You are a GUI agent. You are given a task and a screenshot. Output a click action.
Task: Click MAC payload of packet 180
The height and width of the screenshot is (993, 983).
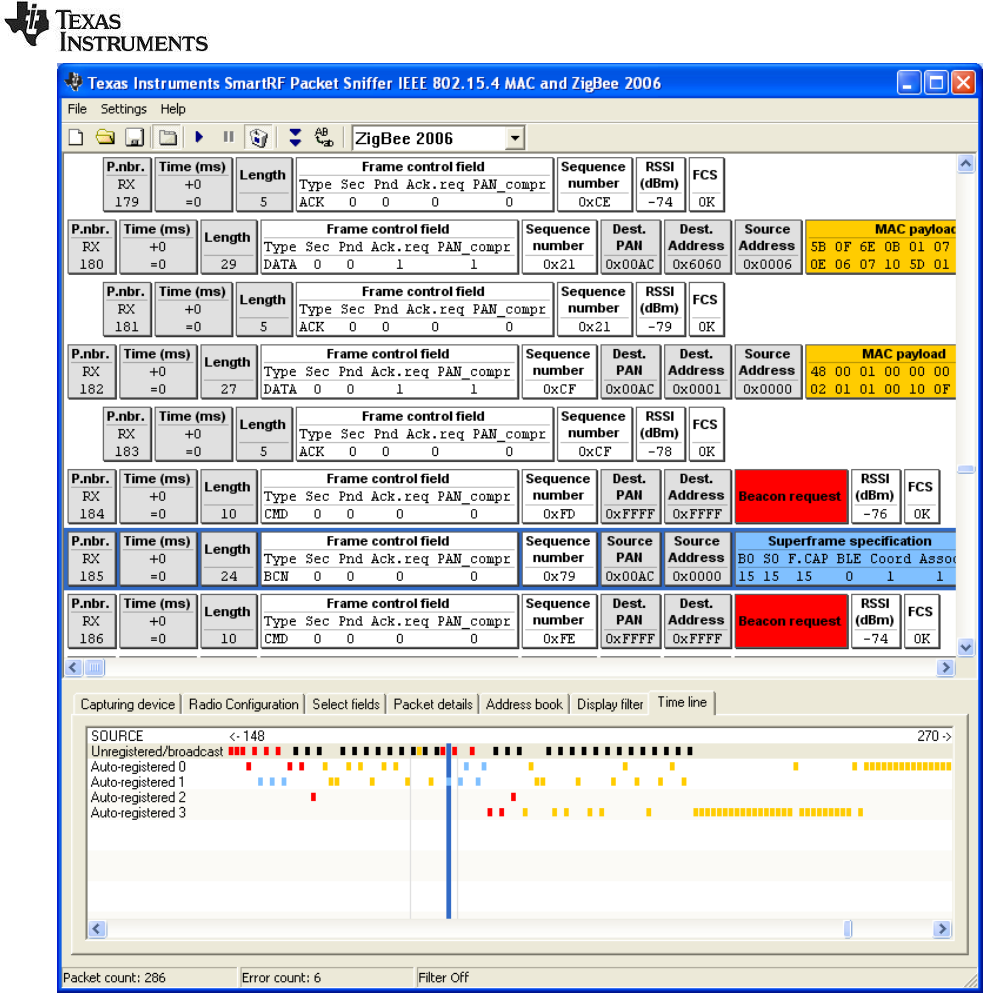(x=880, y=246)
